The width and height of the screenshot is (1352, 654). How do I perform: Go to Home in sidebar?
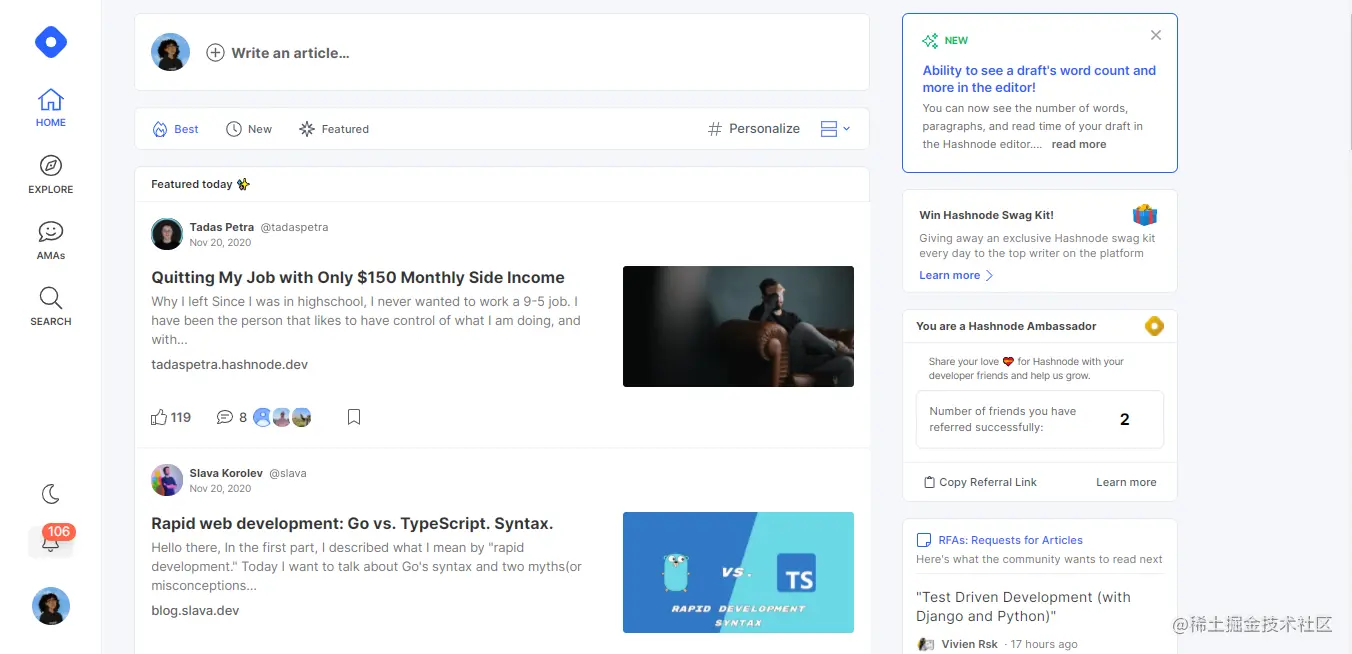tap(51, 108)
